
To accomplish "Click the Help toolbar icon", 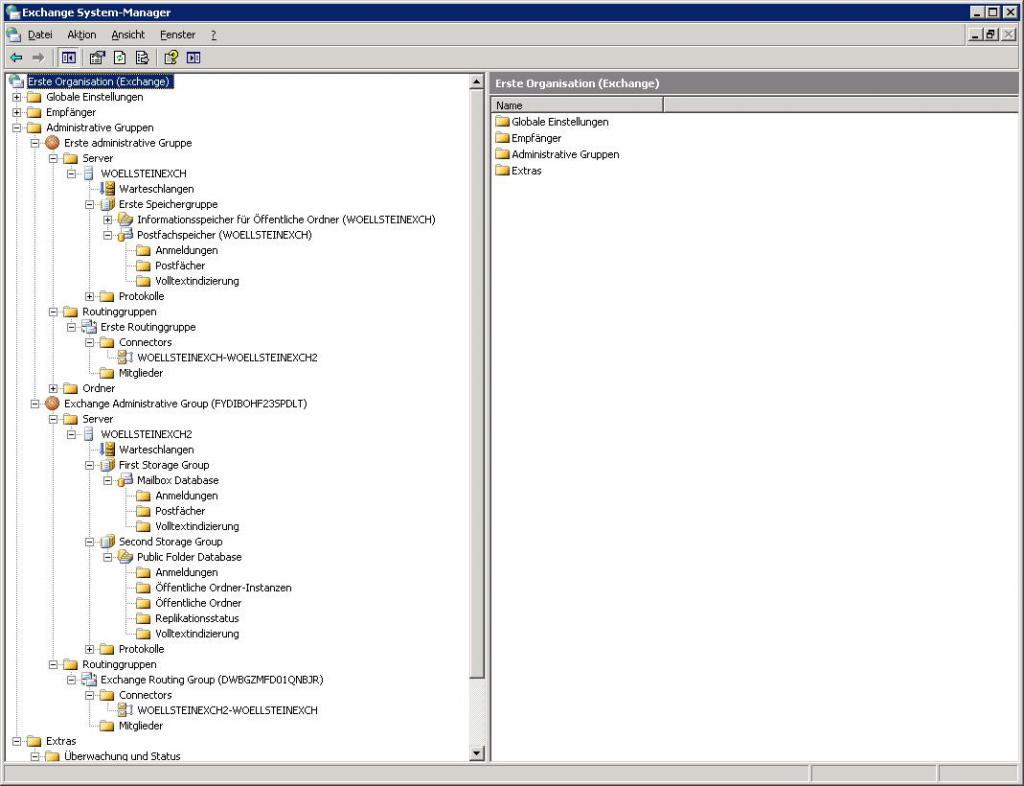I will (171, 58).
